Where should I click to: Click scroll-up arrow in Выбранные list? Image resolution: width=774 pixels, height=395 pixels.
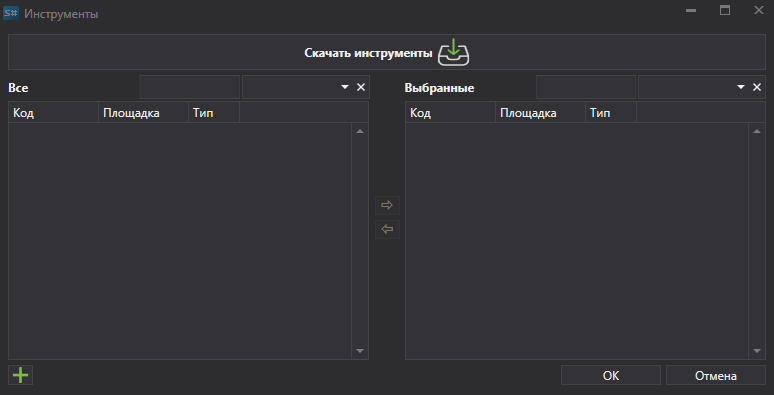pyautogui.click(x=757, y=131)
